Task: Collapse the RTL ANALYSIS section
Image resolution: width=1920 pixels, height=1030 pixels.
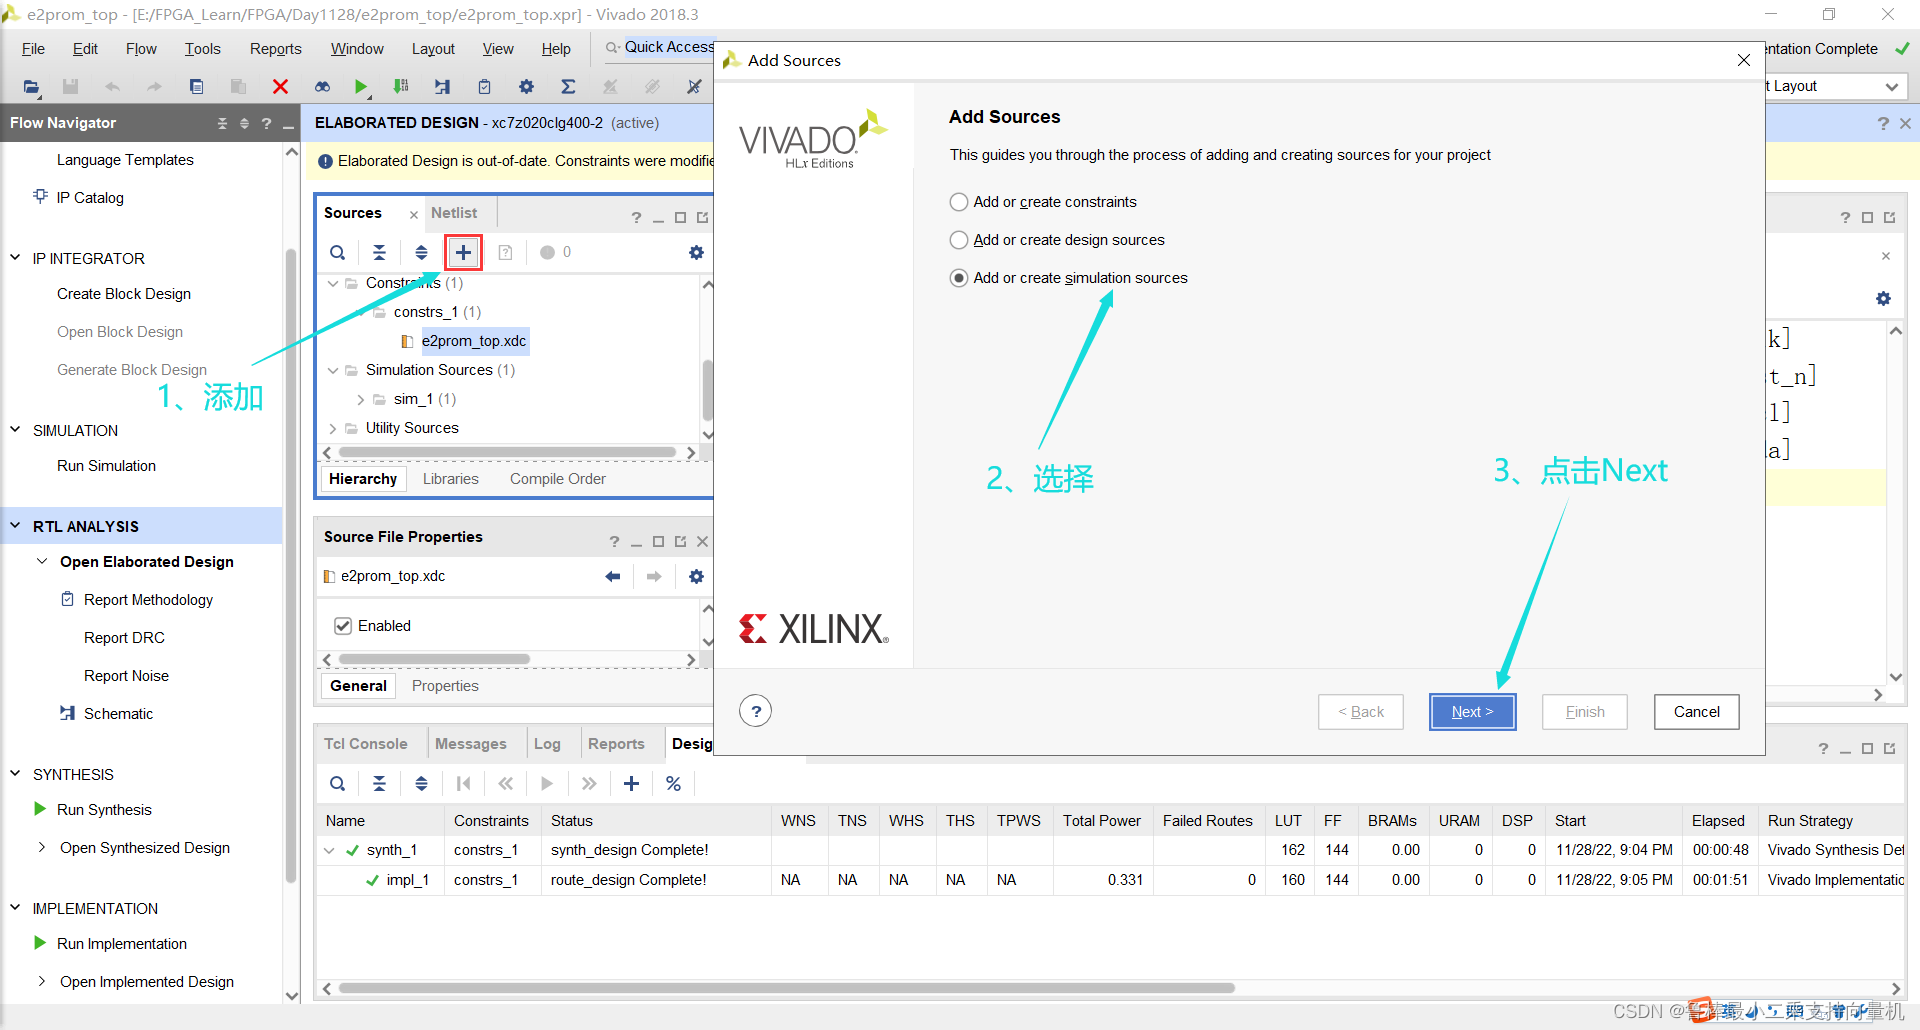Action: [x=15, y=526]
